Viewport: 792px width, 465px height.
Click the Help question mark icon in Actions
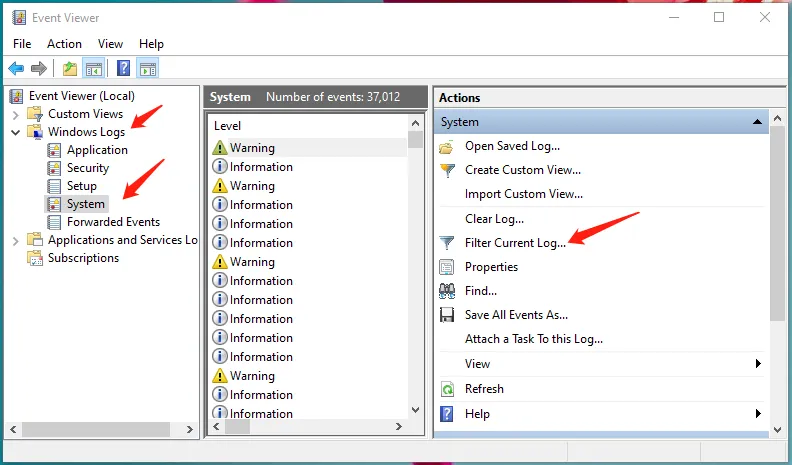447,414
